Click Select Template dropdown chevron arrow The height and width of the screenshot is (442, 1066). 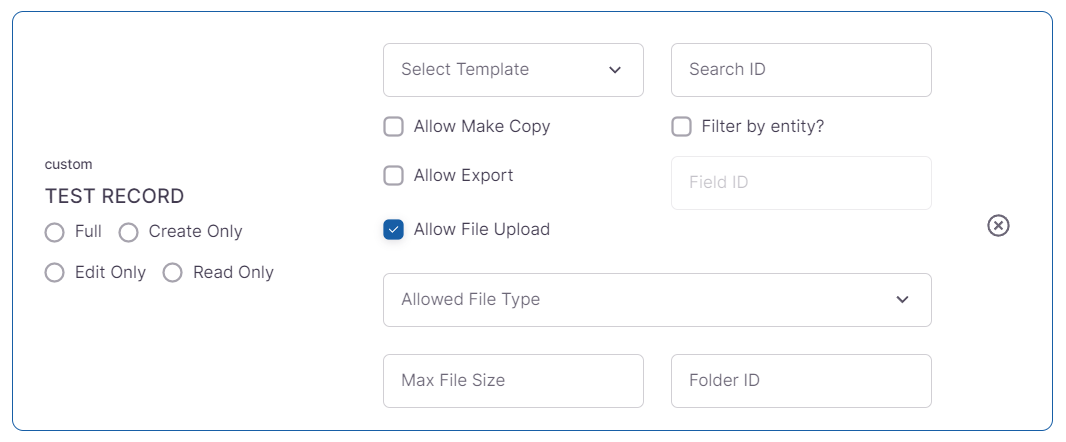[614, 70]
